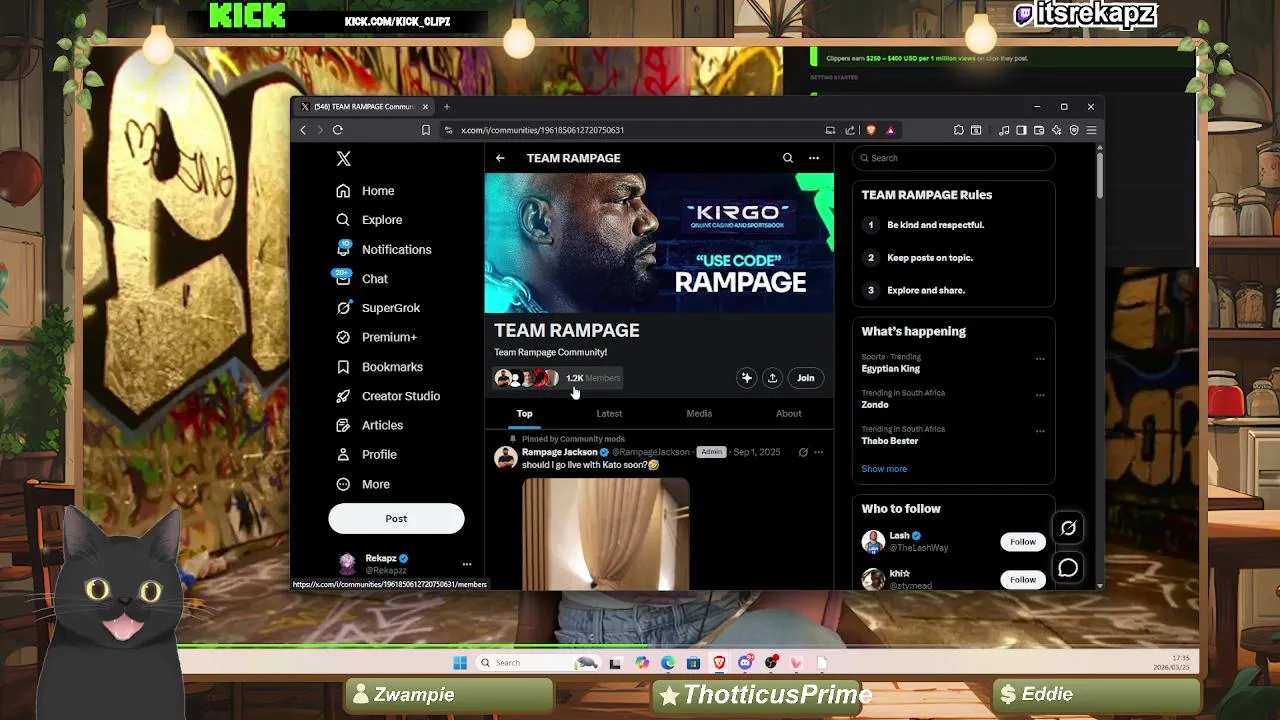The image size is (1280, 720).
Task: Open the Egyptian King trending topic
Action: point(890,369)
